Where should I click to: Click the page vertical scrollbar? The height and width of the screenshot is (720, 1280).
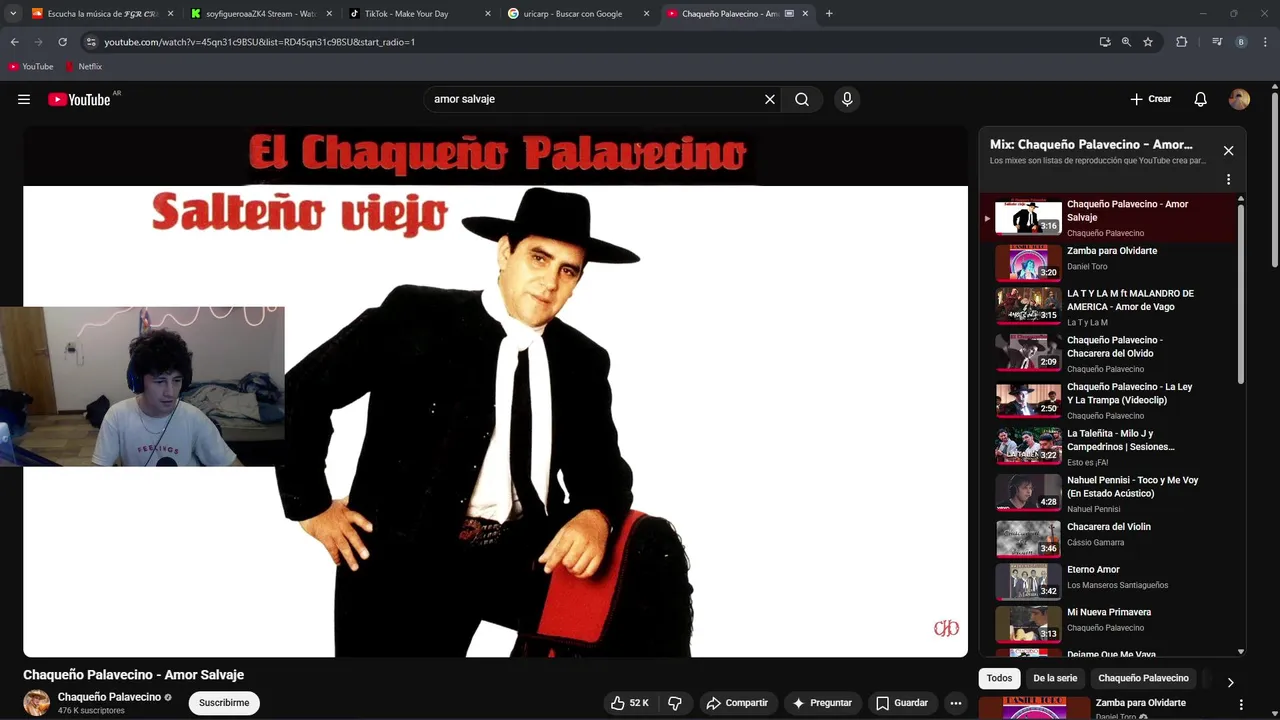click(1275, 180)
